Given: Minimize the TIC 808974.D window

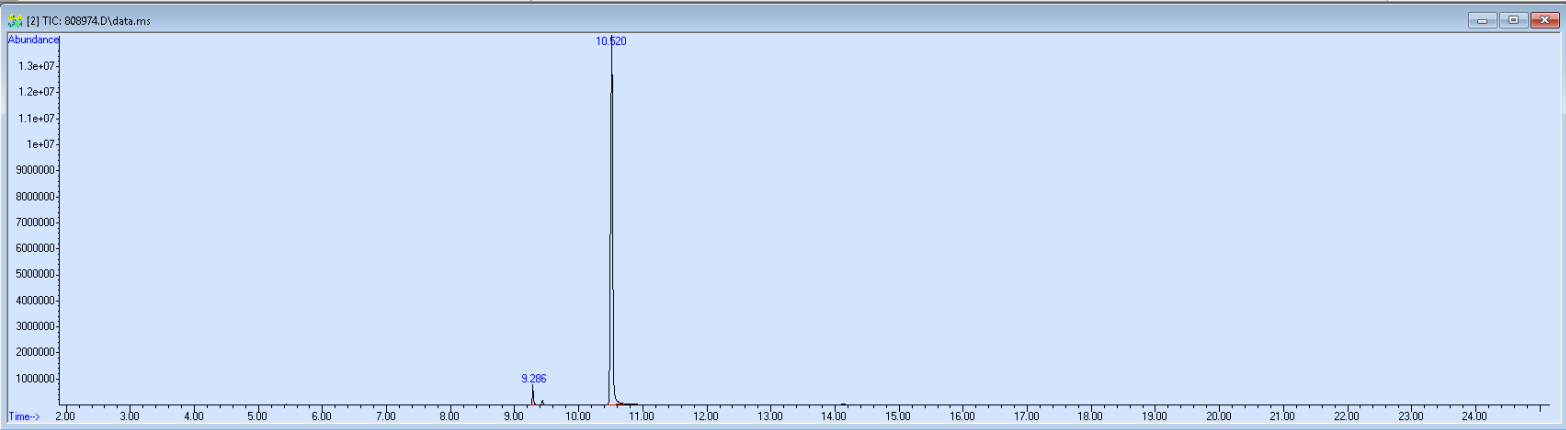Looking at the screenshot, I should [1481, 19].
